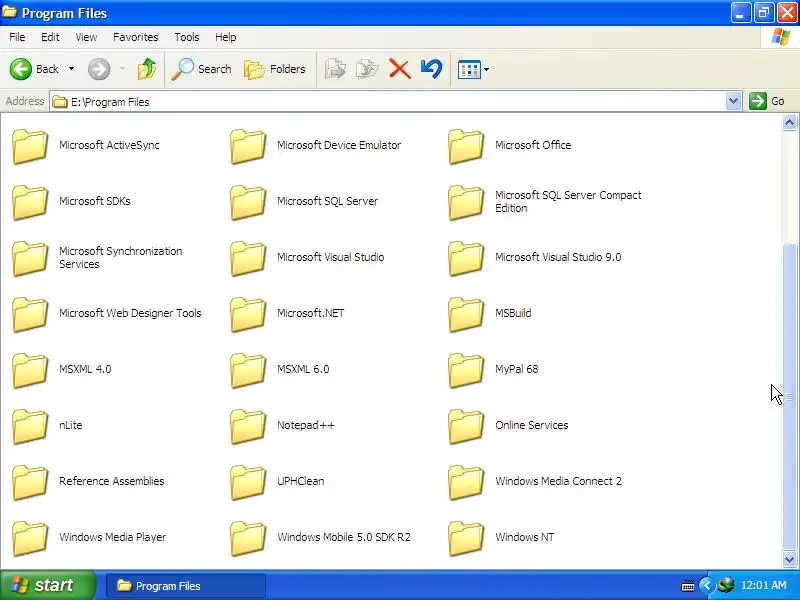Click the 12:01 AM clock
The height and width of the screenshot is (600, 800).
[x=763, y=585]
